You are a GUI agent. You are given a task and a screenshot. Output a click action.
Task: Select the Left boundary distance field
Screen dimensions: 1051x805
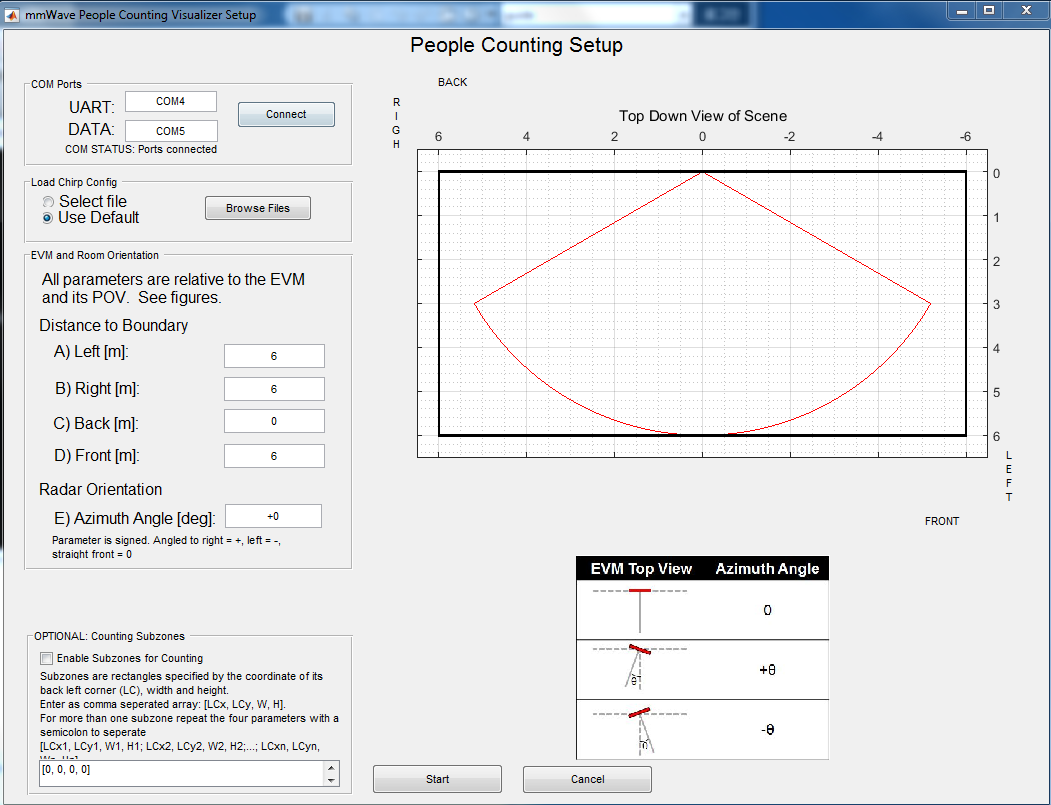point(274,356)
